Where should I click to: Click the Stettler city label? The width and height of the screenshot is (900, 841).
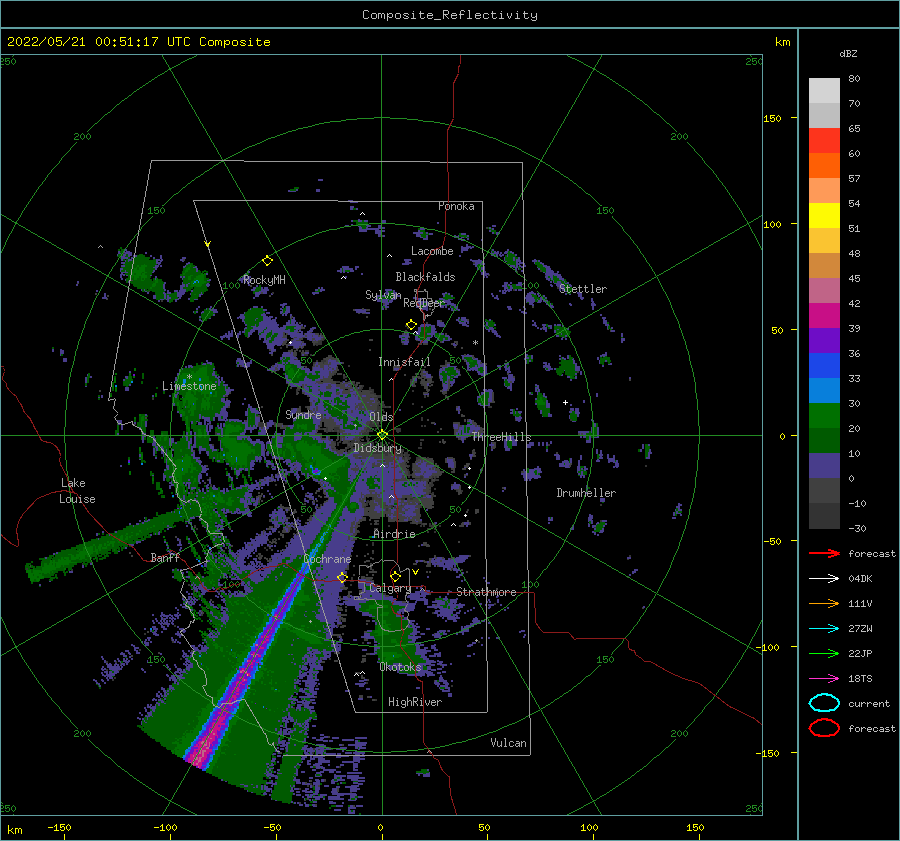[583, 289]
